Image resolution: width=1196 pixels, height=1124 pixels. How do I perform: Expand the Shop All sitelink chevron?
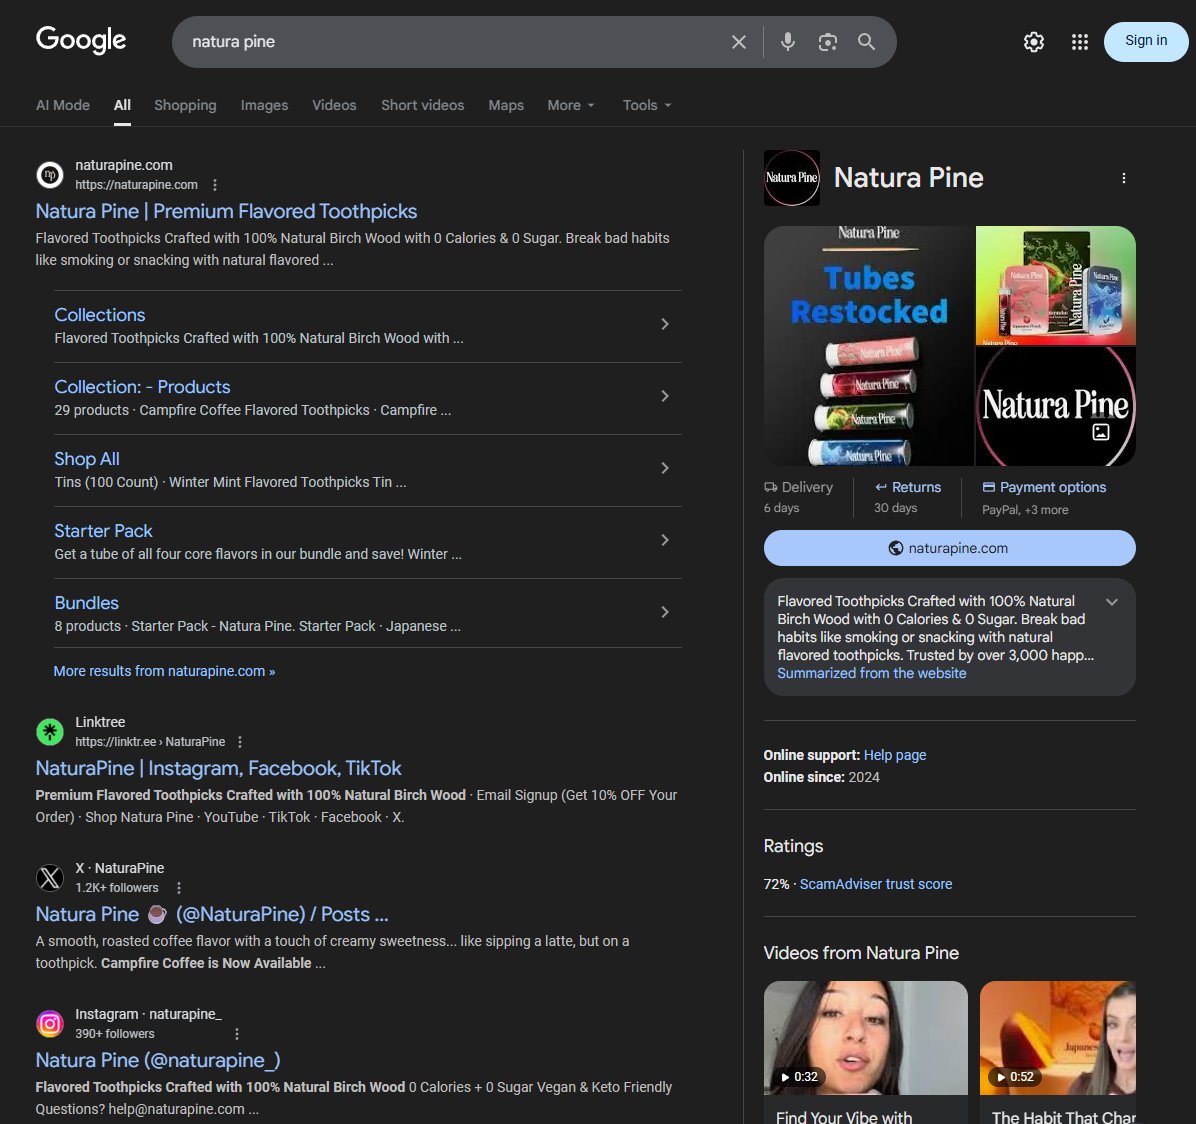click(x=665, y=468)
